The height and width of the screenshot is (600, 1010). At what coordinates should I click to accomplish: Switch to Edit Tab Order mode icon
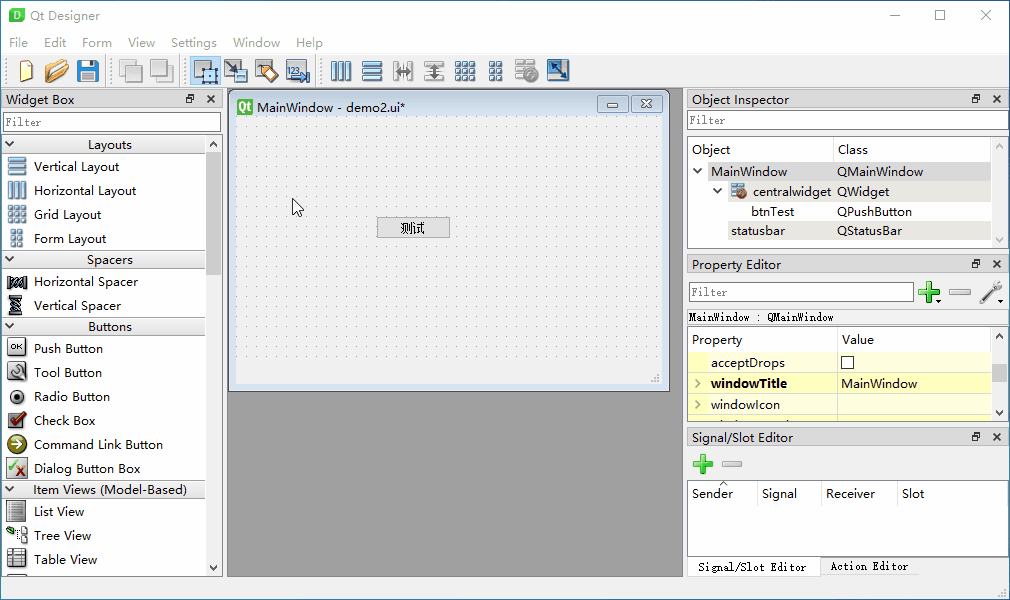point(298,71)
